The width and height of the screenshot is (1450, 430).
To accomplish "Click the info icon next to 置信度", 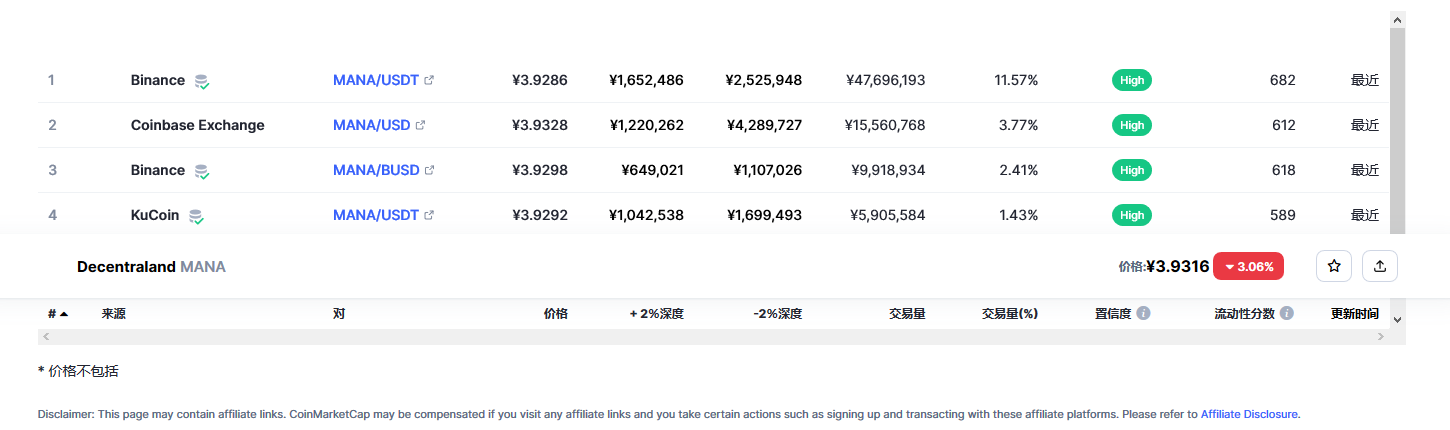I will 1144,313.
